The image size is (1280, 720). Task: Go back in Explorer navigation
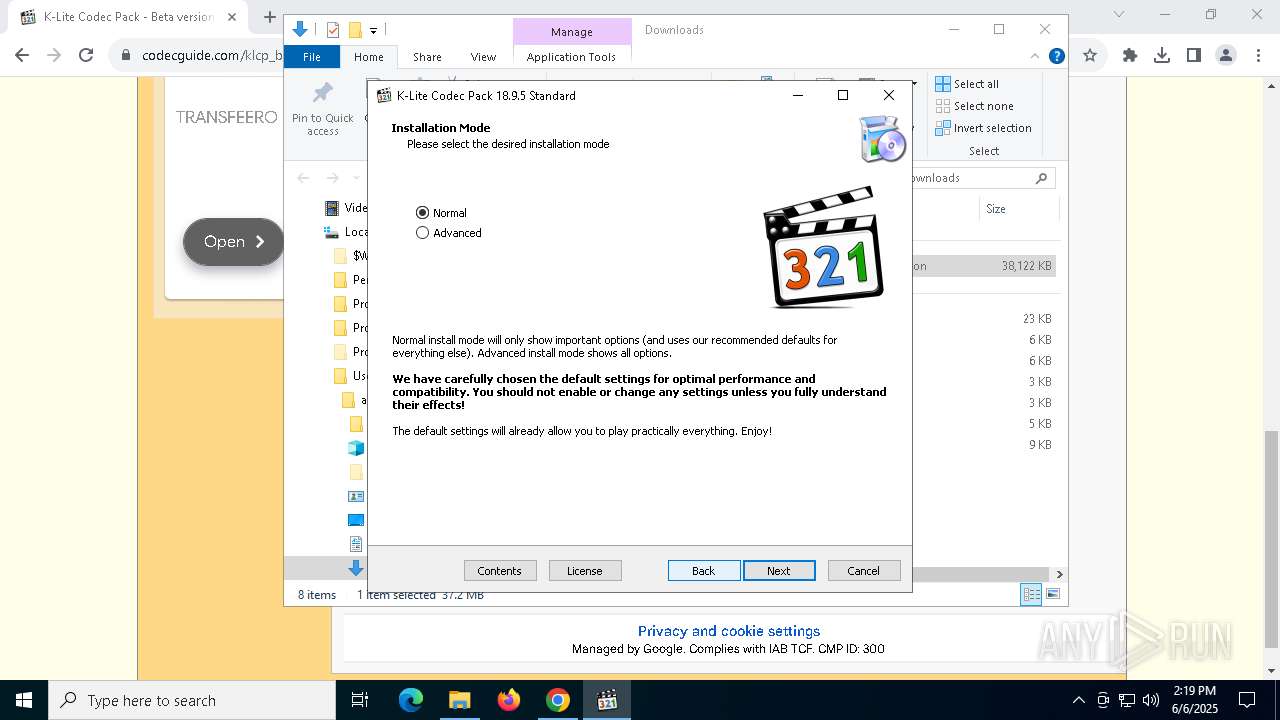303,178
